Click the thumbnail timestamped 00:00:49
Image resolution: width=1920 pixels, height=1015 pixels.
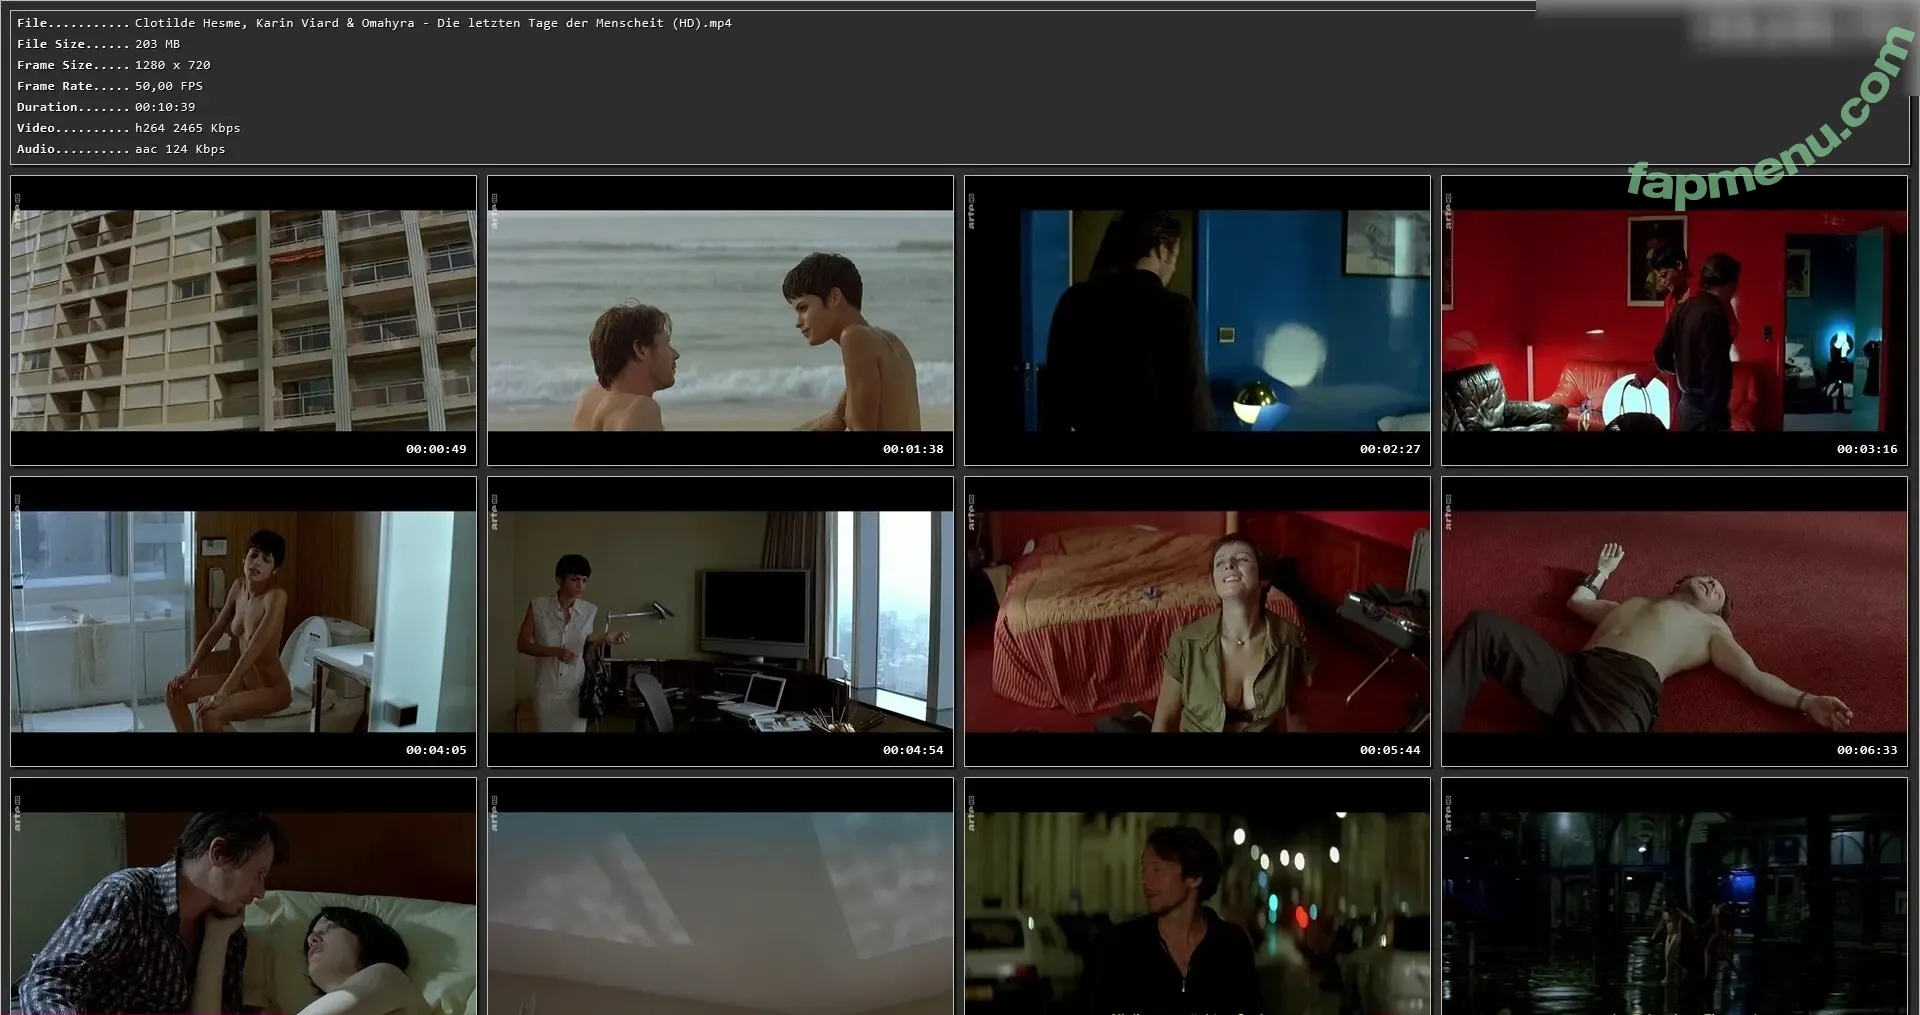243,321
